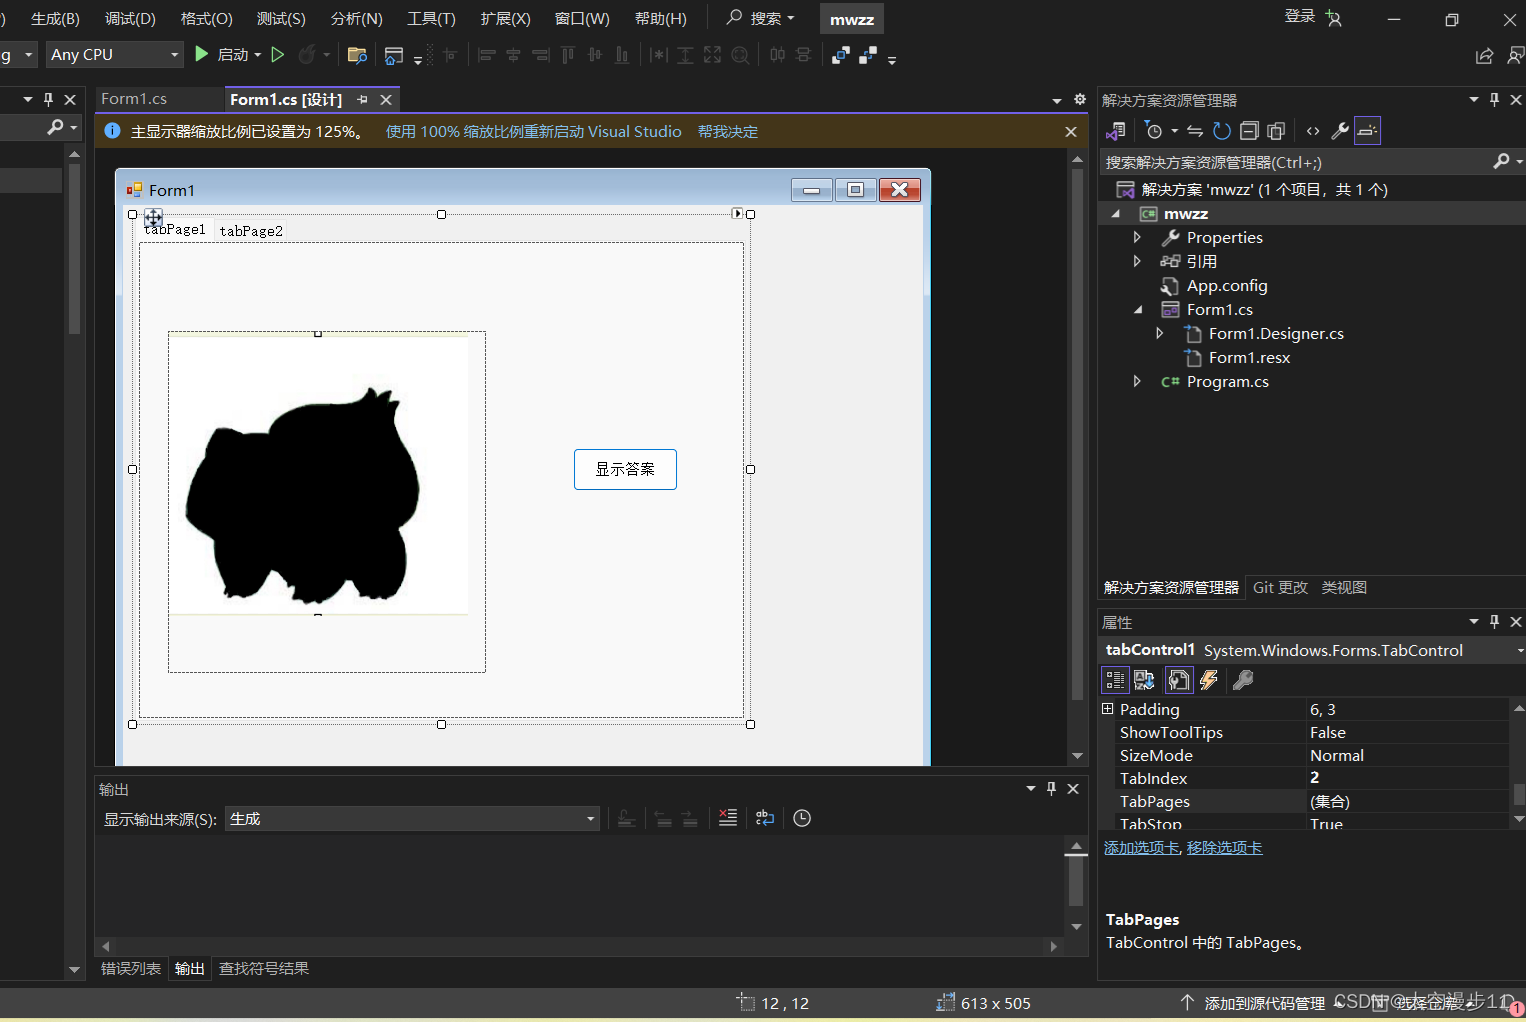
Task: Click the share icon in title bar
Action: (x=1484, y=56)
